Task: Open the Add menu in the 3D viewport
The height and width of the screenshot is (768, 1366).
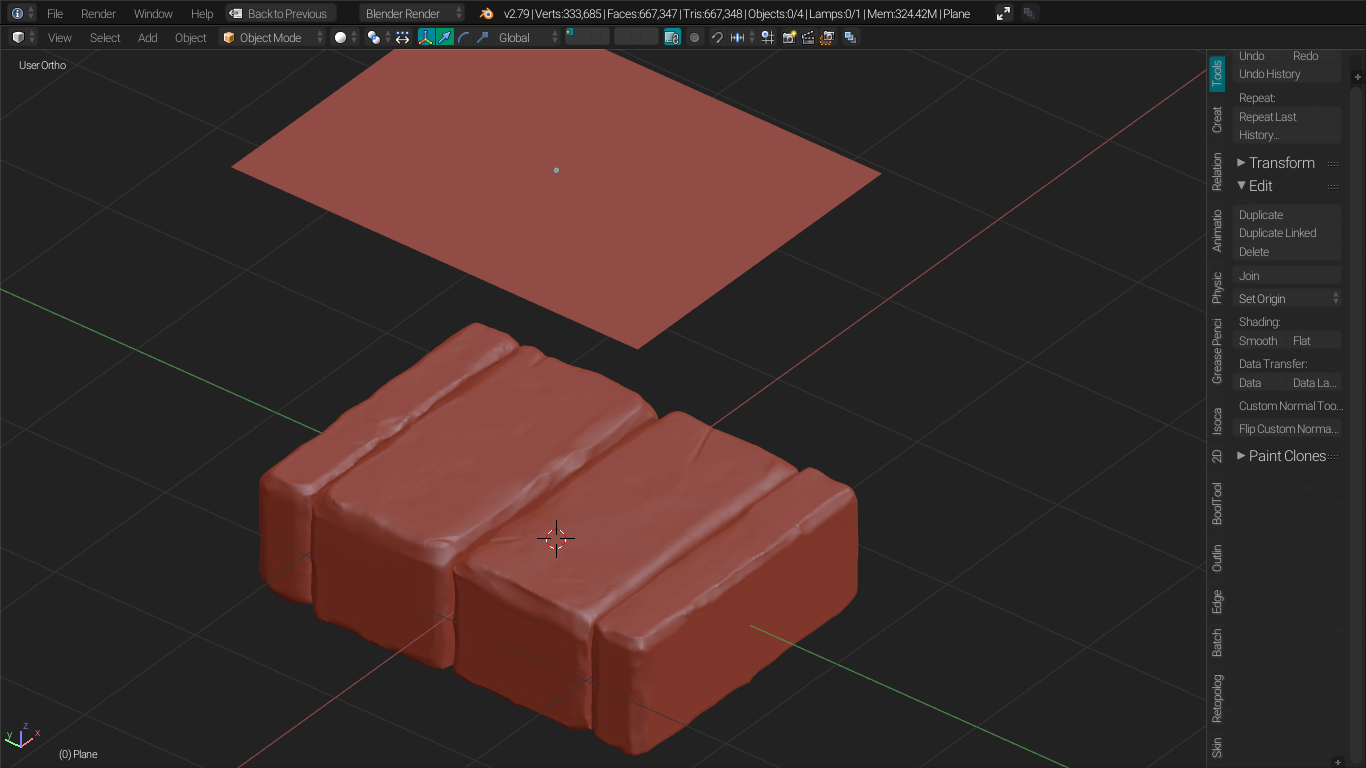Action: pyautogui.click(x=148, y=38)
